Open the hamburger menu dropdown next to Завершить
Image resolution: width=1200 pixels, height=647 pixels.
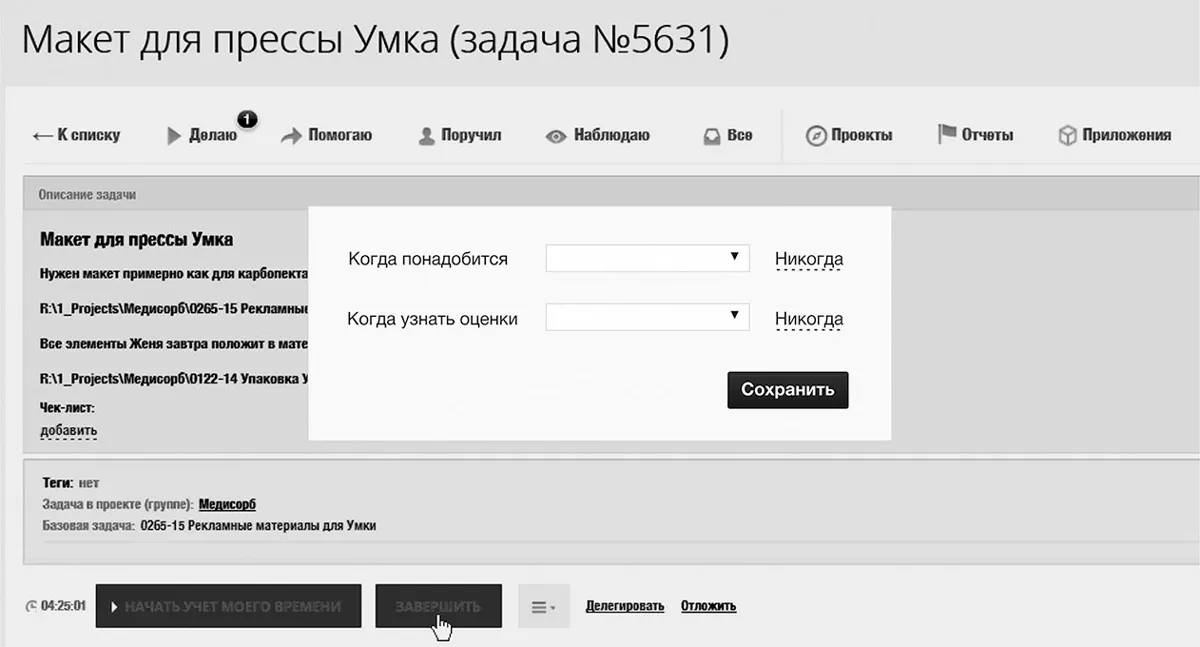pyautogui.click(x=544, y=606)
